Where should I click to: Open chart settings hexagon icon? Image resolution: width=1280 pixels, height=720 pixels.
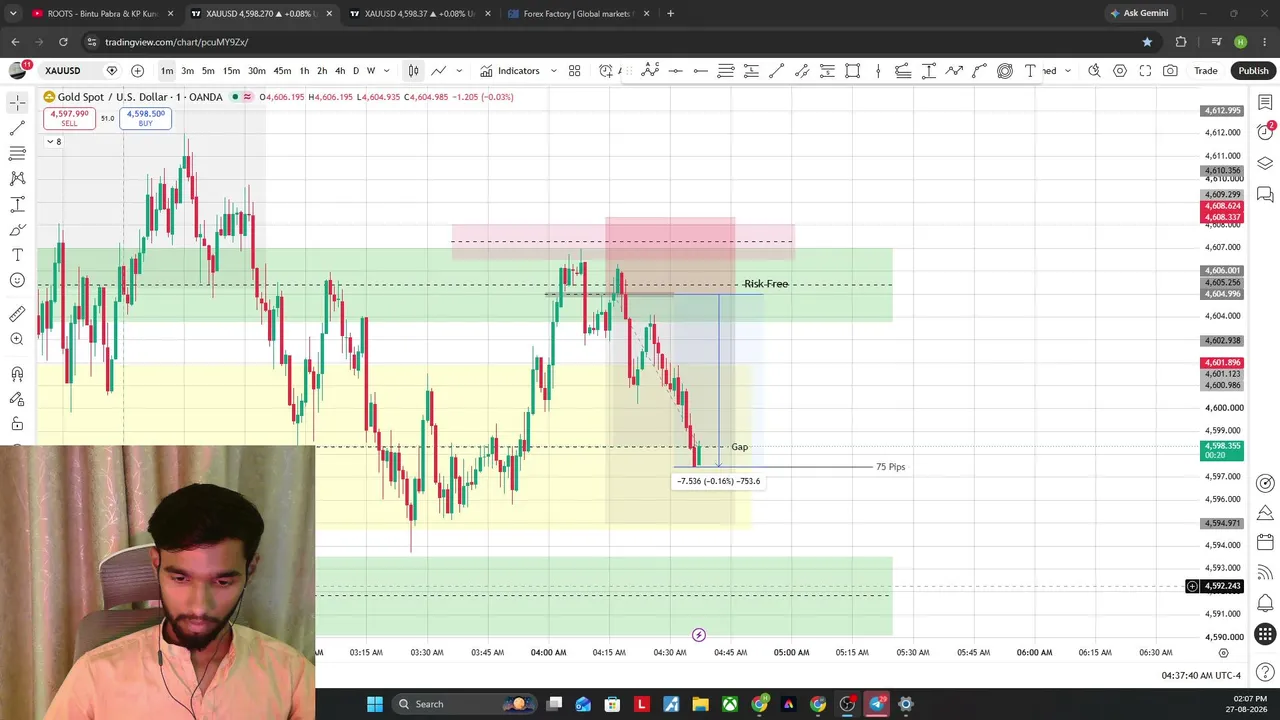(x=1120, y=71)
